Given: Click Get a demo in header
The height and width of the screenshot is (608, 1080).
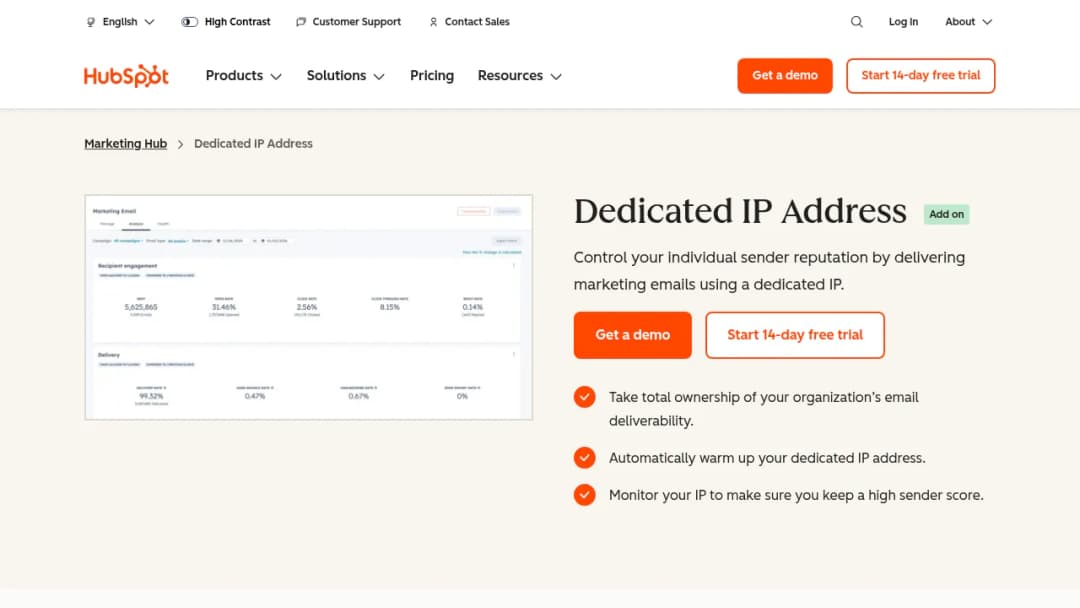Looking at the screenshot, I should pyautogui.click(x=785, y=76).
